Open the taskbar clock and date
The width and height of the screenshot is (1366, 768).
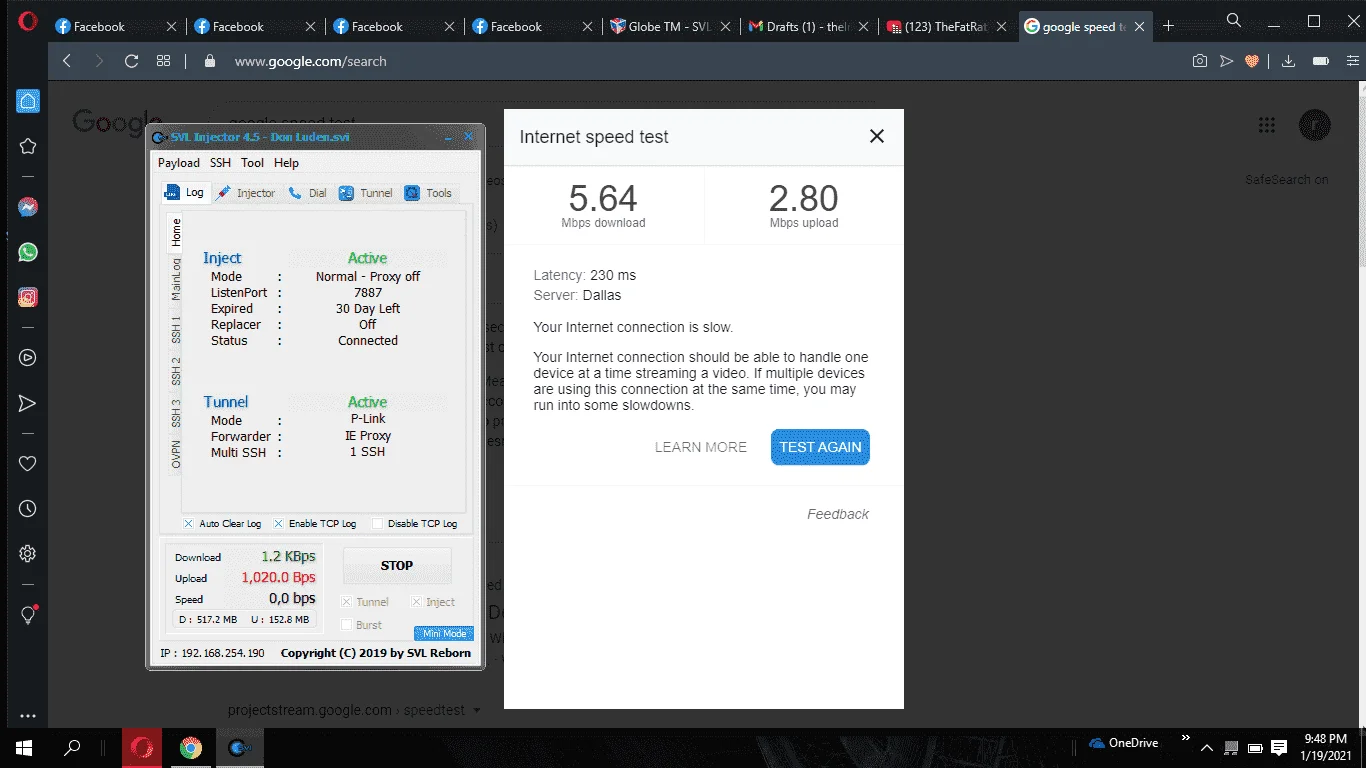click(x=1328, y=747)
